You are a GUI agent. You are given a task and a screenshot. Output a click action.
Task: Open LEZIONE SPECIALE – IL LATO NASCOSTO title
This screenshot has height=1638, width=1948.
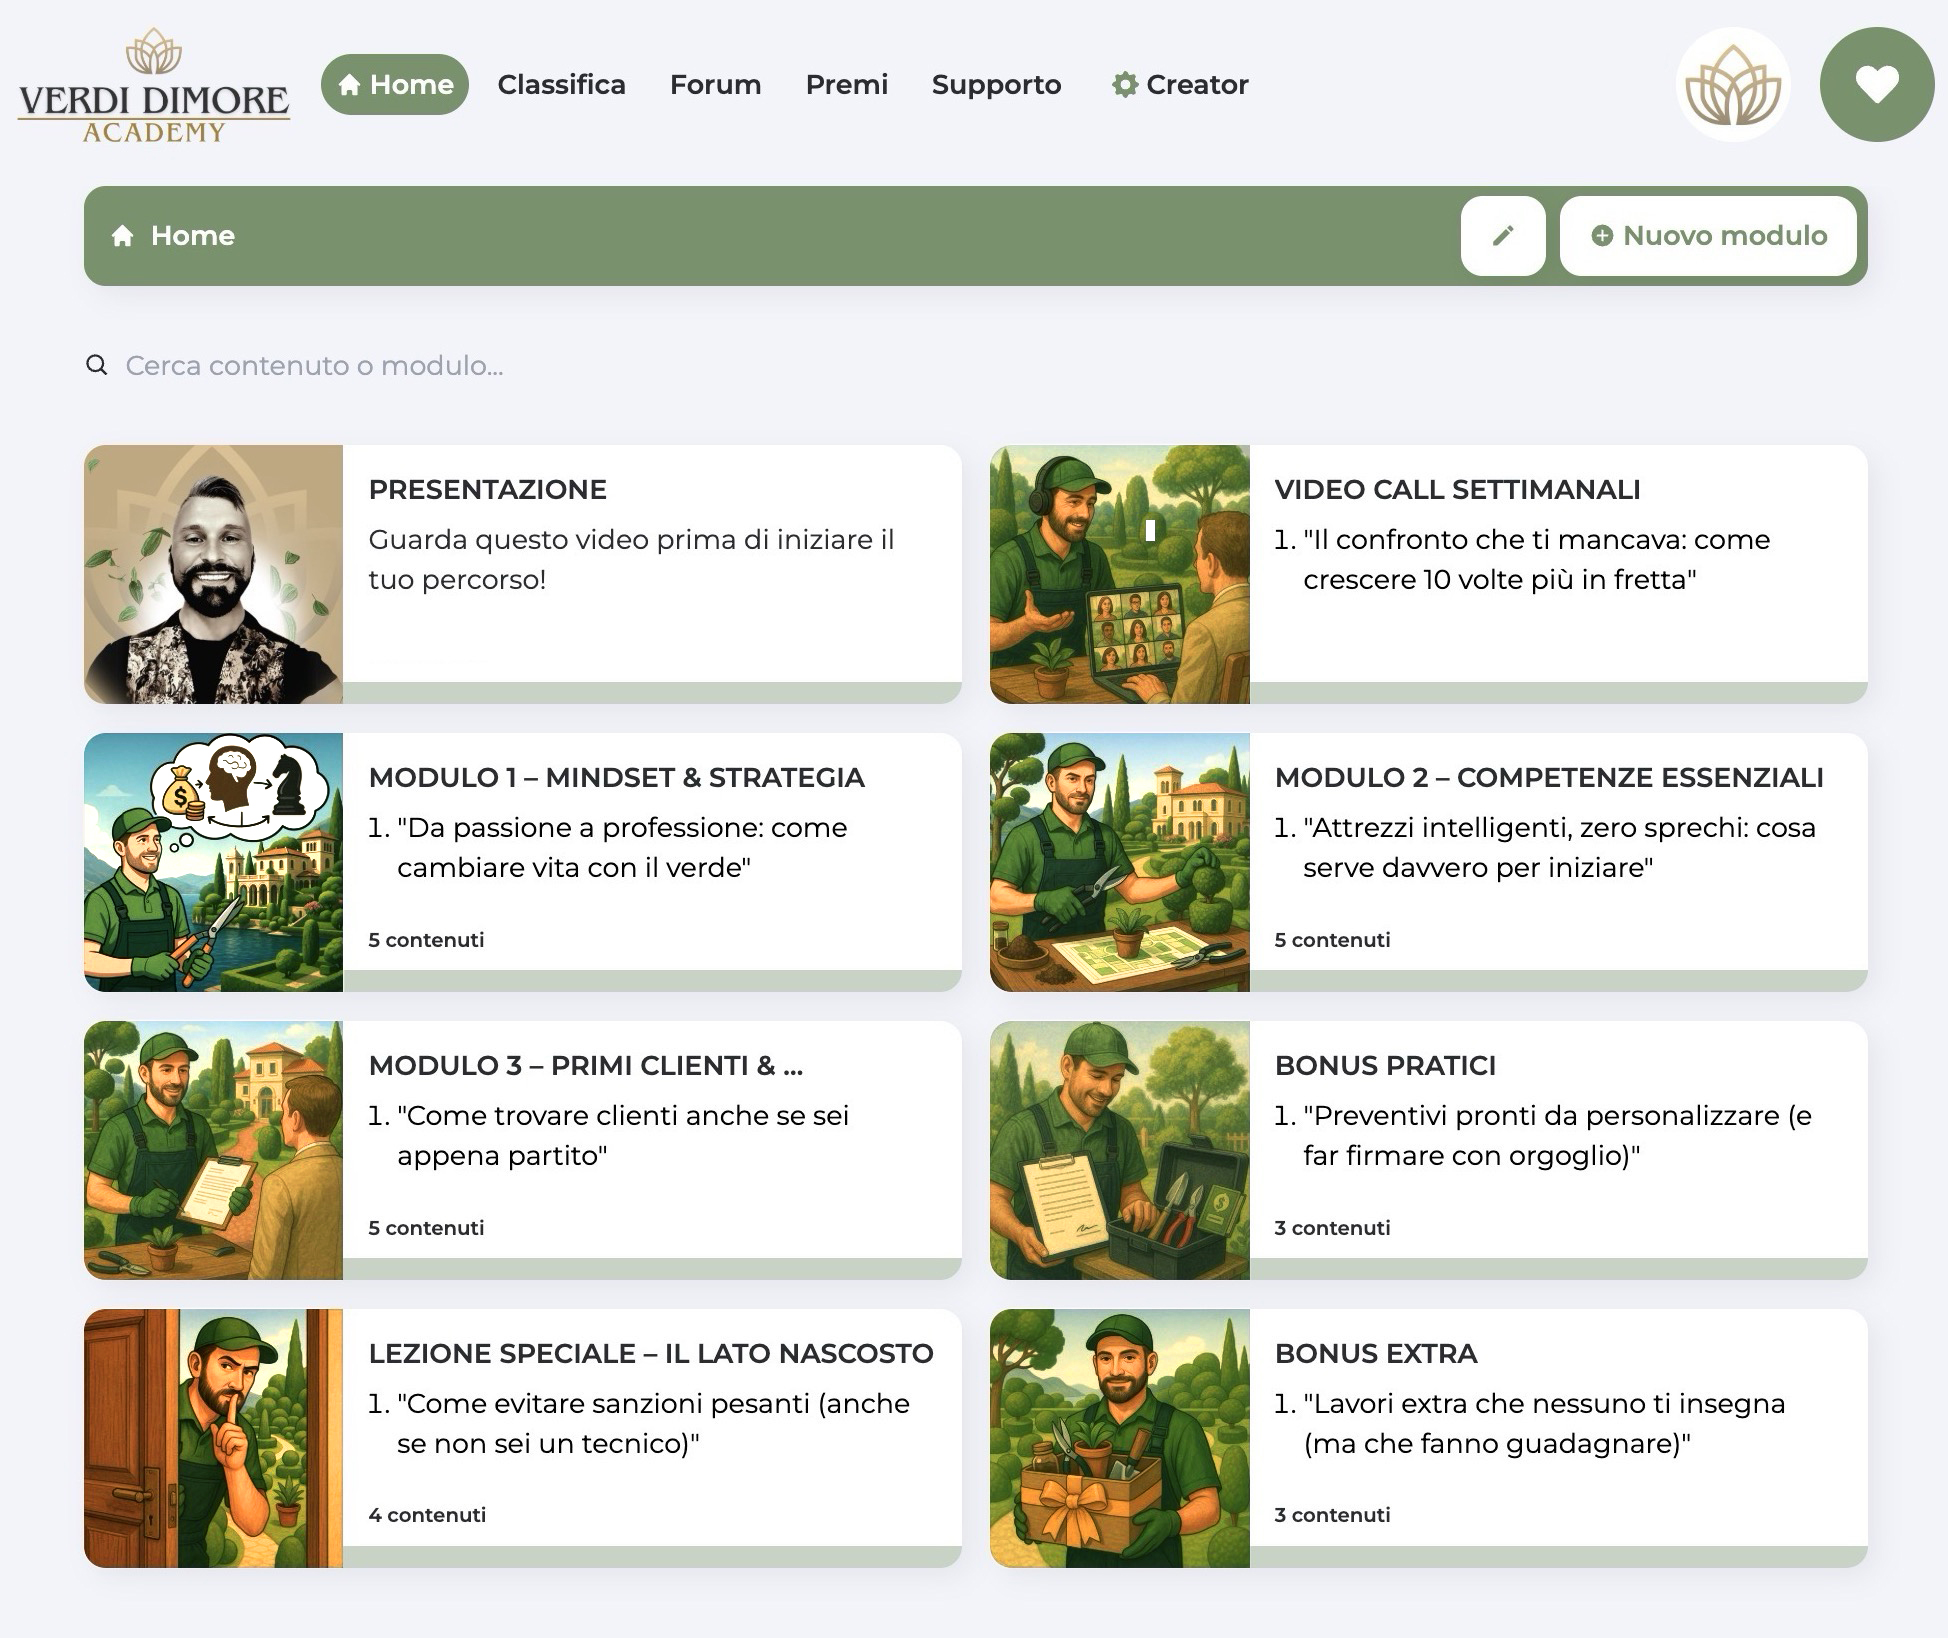click(x=650, y=1354)
